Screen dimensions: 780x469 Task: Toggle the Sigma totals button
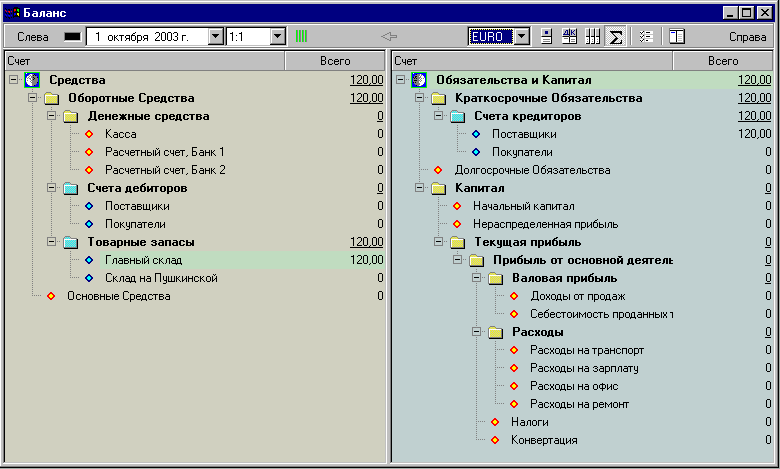(x=615, y=36)
